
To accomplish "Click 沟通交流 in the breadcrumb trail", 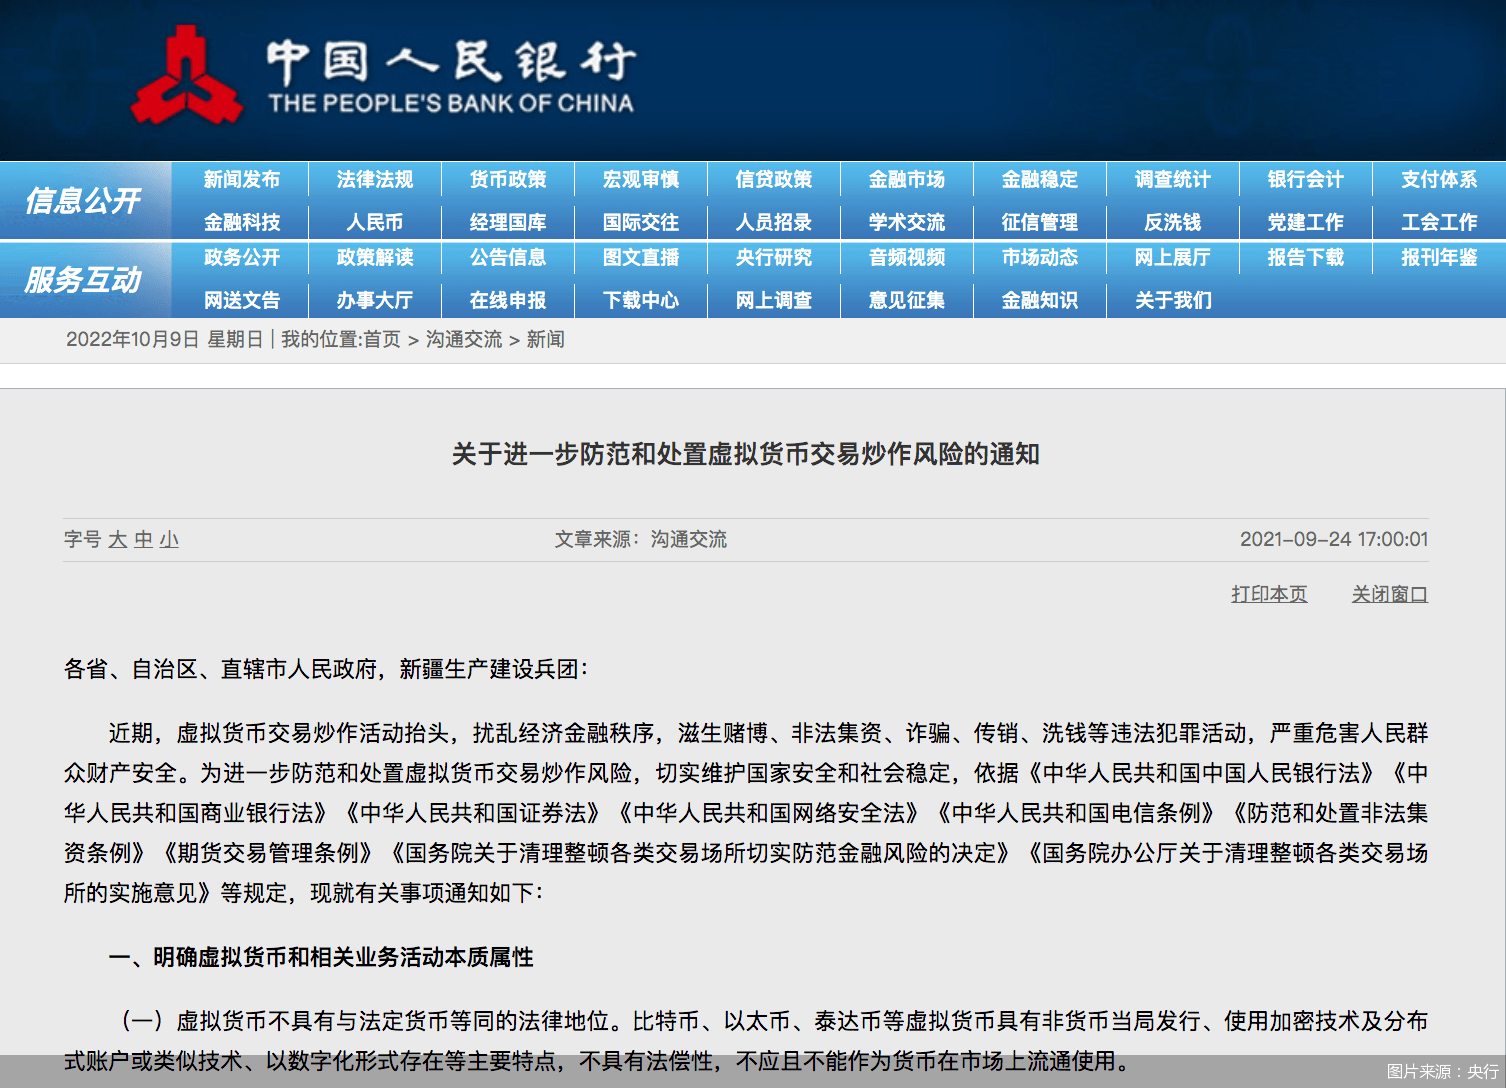I will click(463, 339).
